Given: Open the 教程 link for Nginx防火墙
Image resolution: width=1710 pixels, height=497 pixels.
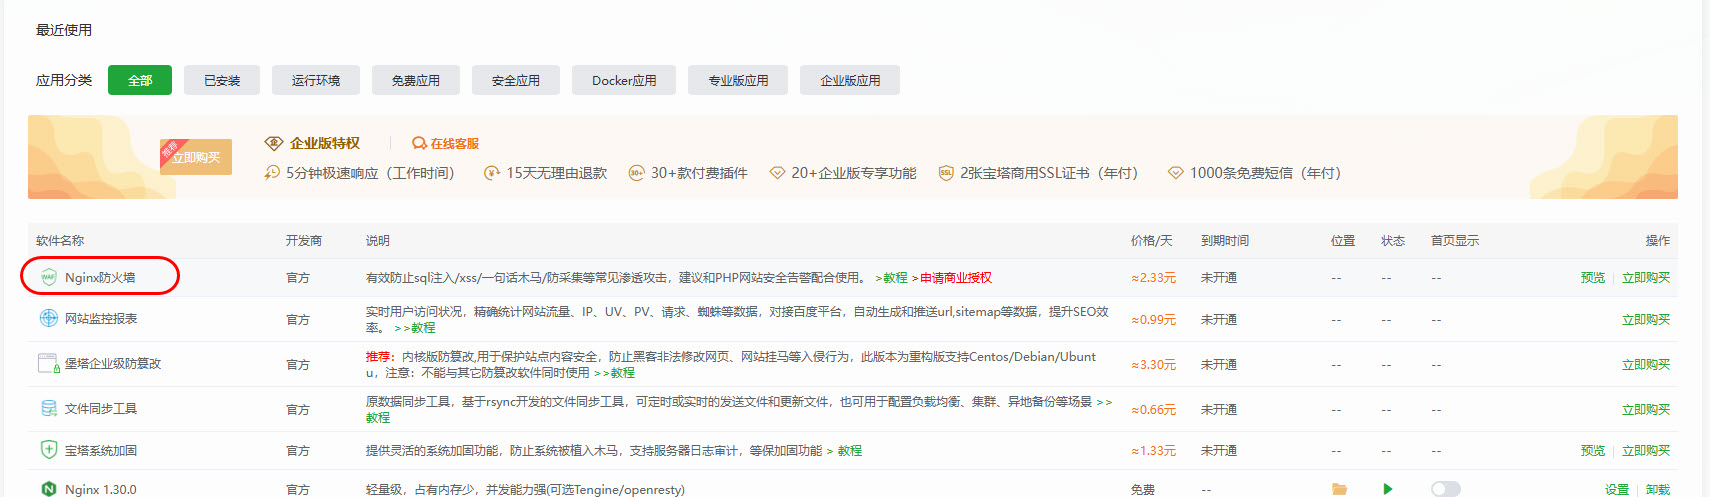Looking at the screenshot, I should pos(892,277).
